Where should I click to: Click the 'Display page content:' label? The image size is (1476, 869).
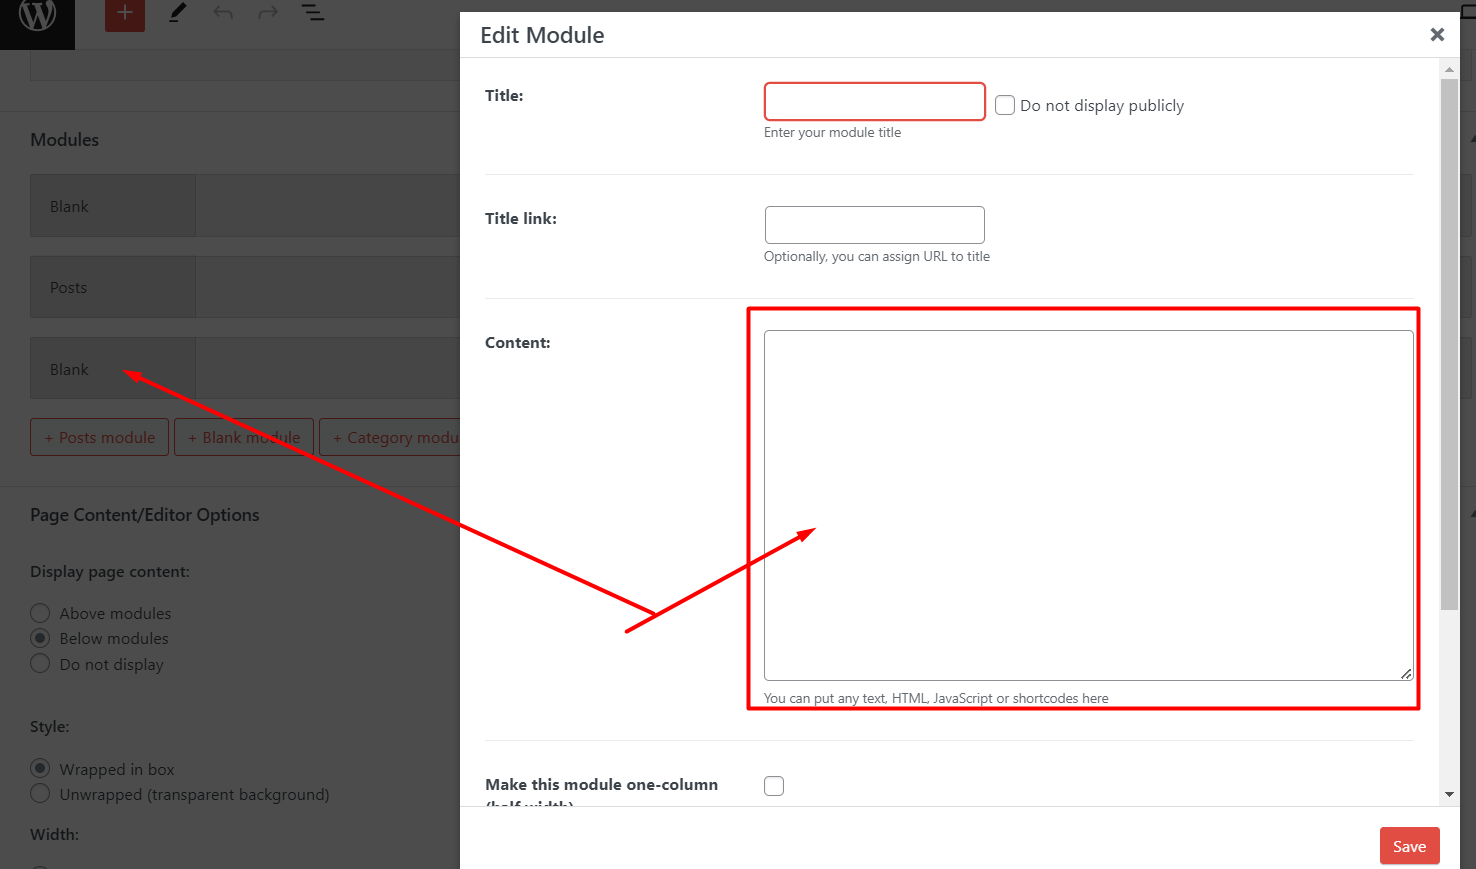[x=110, y=572]
